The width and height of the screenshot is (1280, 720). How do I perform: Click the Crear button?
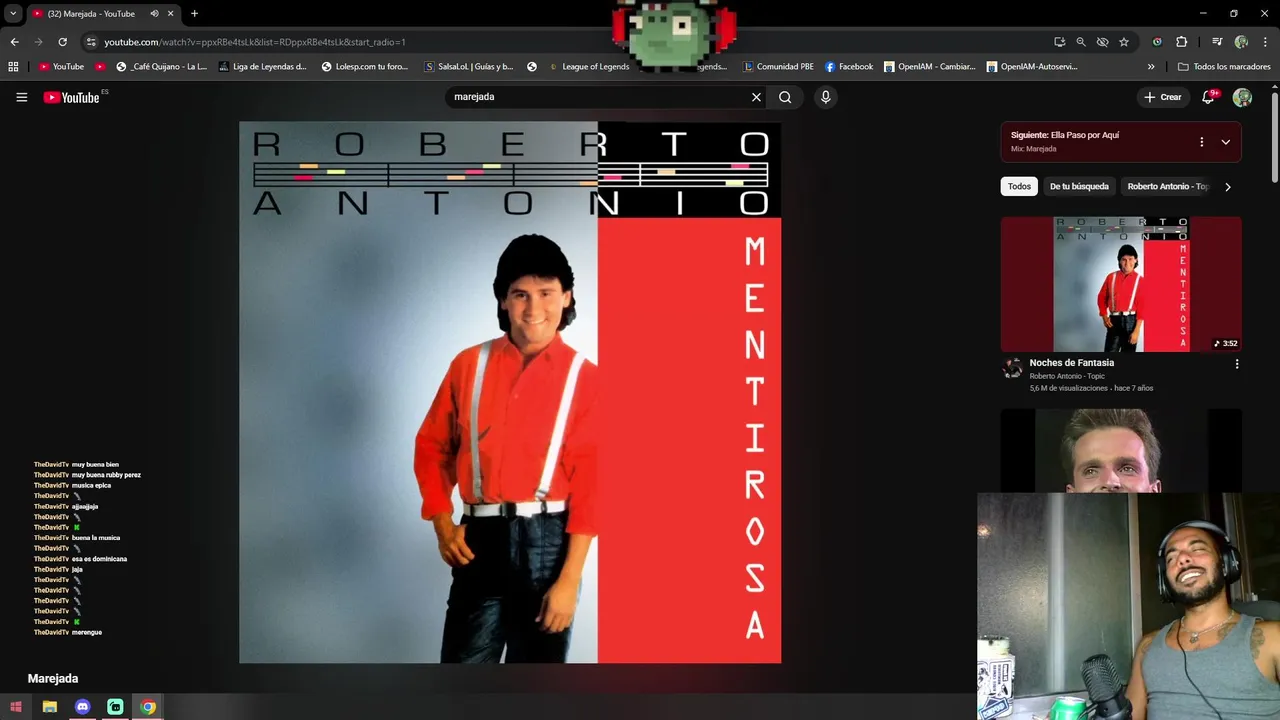[1163, 97]
